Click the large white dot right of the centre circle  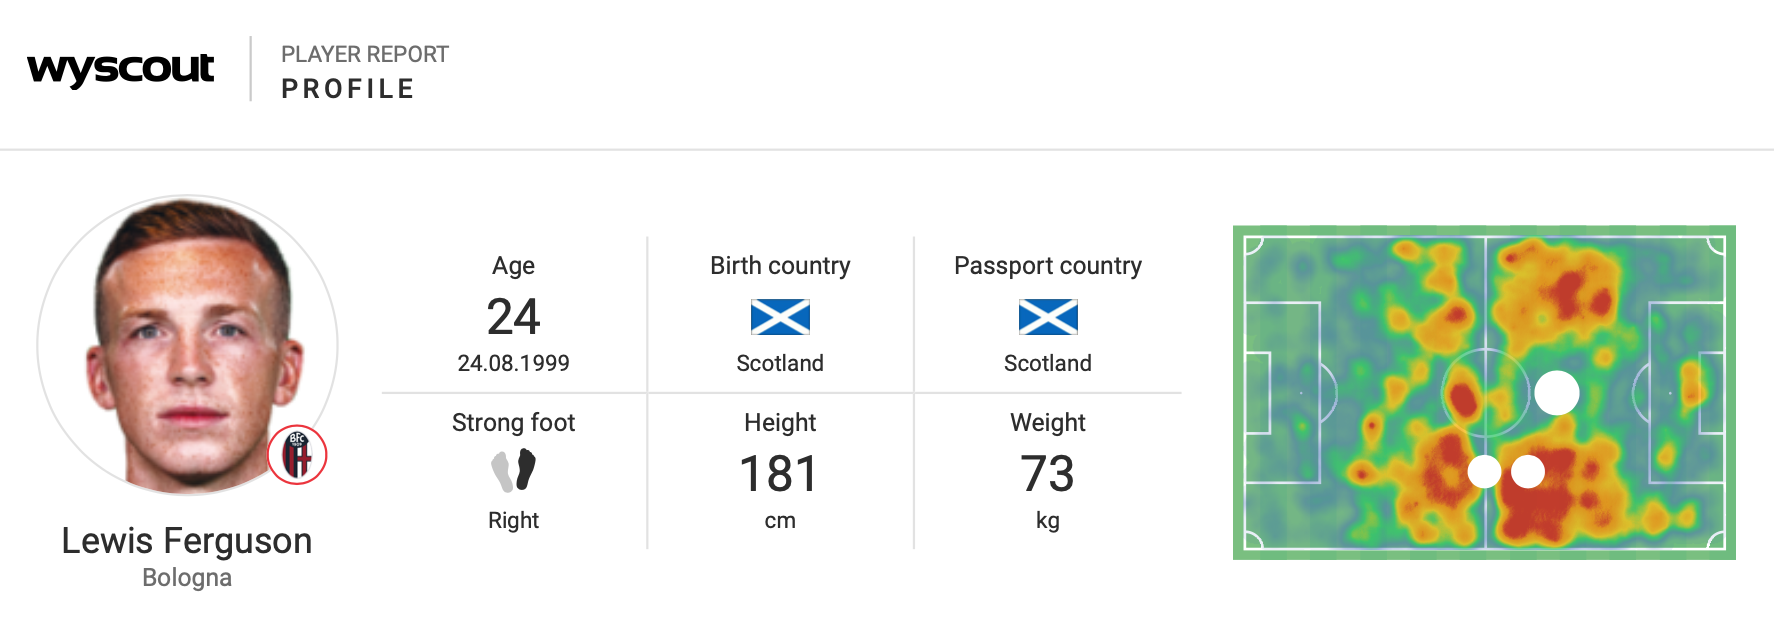click(x=1556, y=393)
